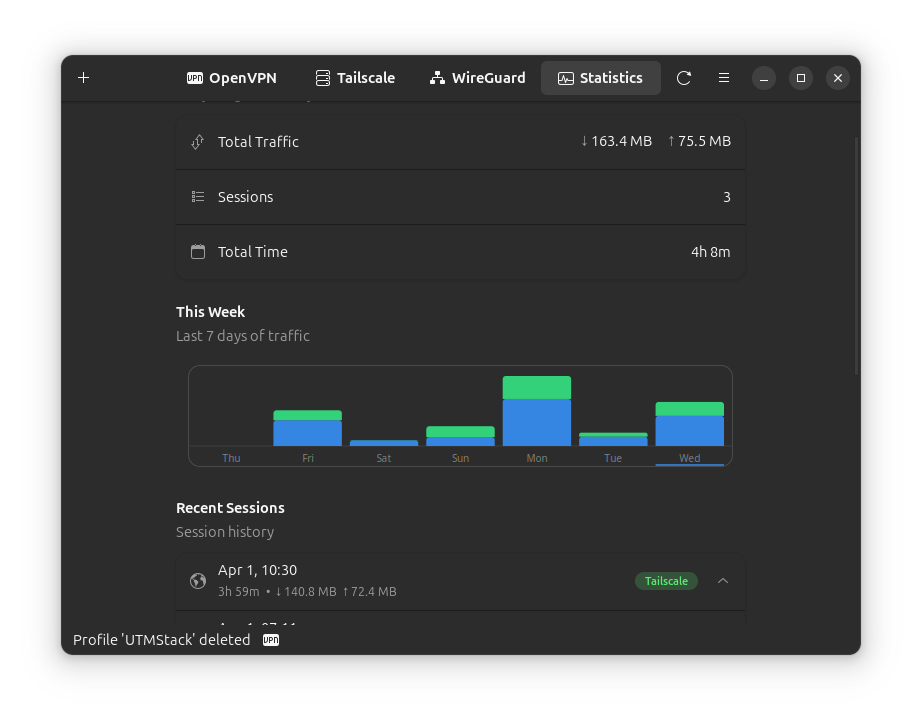The height and width of the screenshot is (722, 922).
Task: Collapse the Apr 1, 10:30 session row
Action: tap(723, 581)
